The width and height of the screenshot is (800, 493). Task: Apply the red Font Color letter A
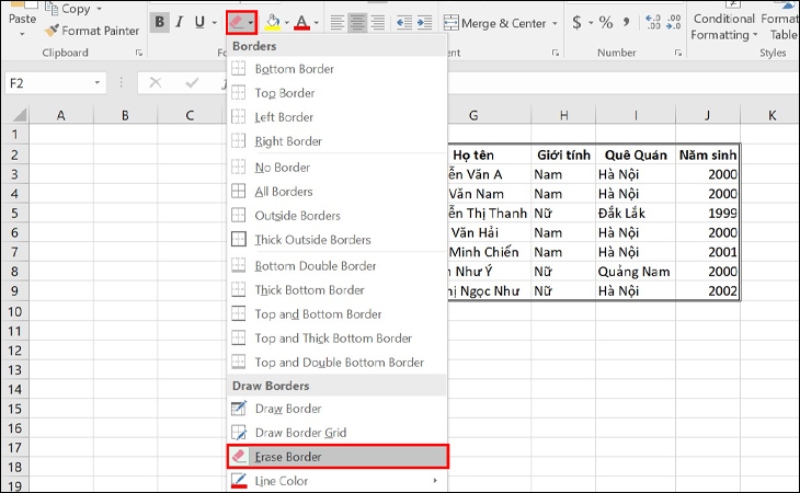tap(302, 22)
